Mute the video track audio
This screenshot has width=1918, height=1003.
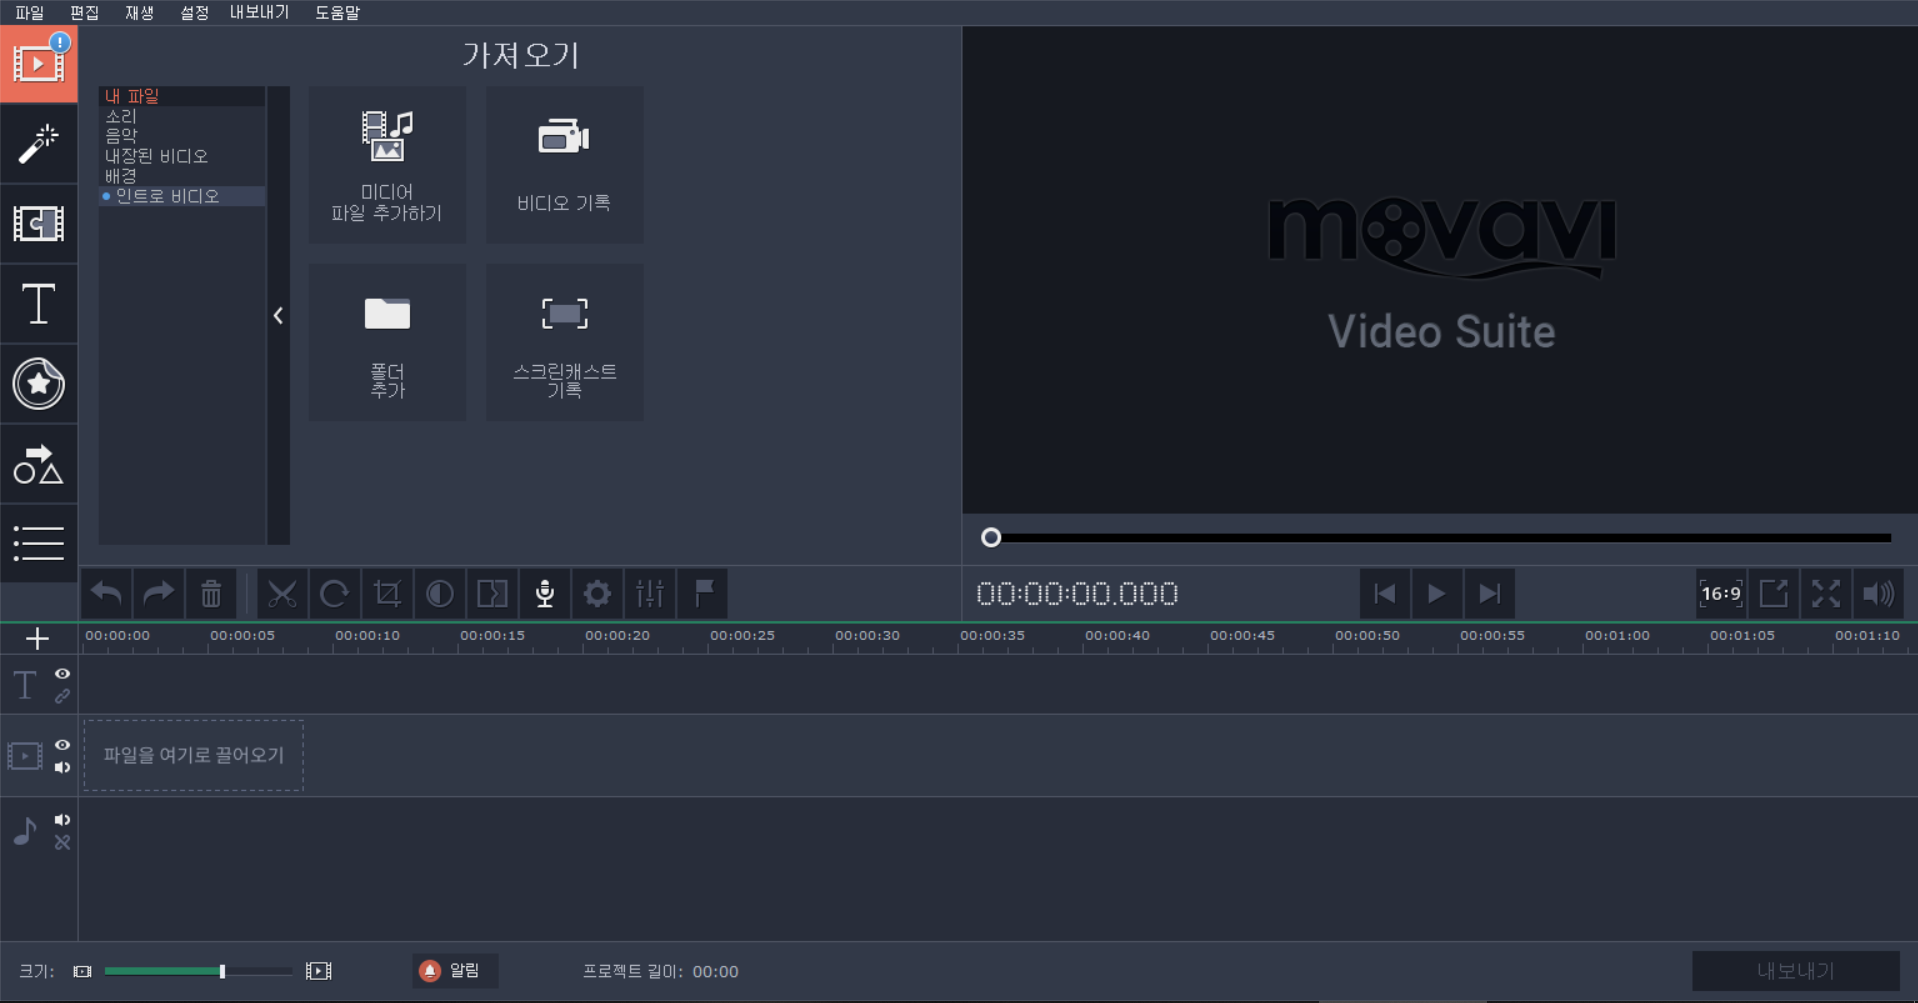point(62,768)
